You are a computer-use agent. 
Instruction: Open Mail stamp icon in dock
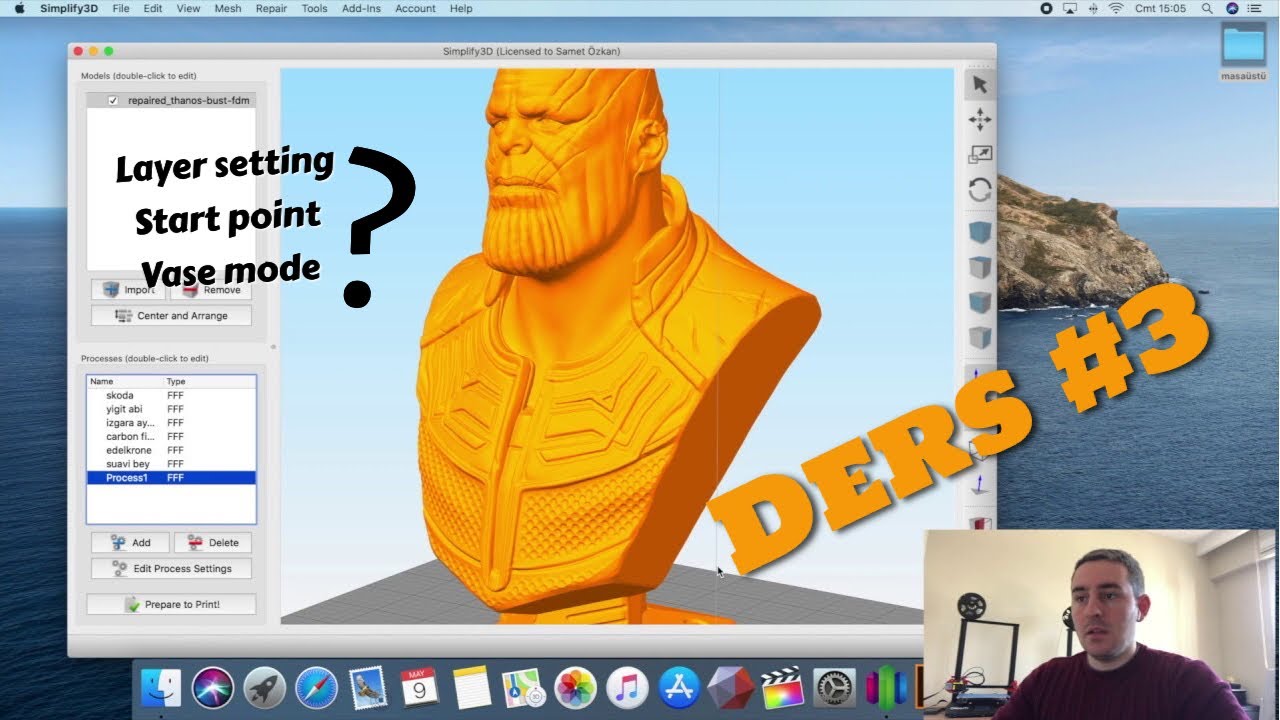pos(368,687)
